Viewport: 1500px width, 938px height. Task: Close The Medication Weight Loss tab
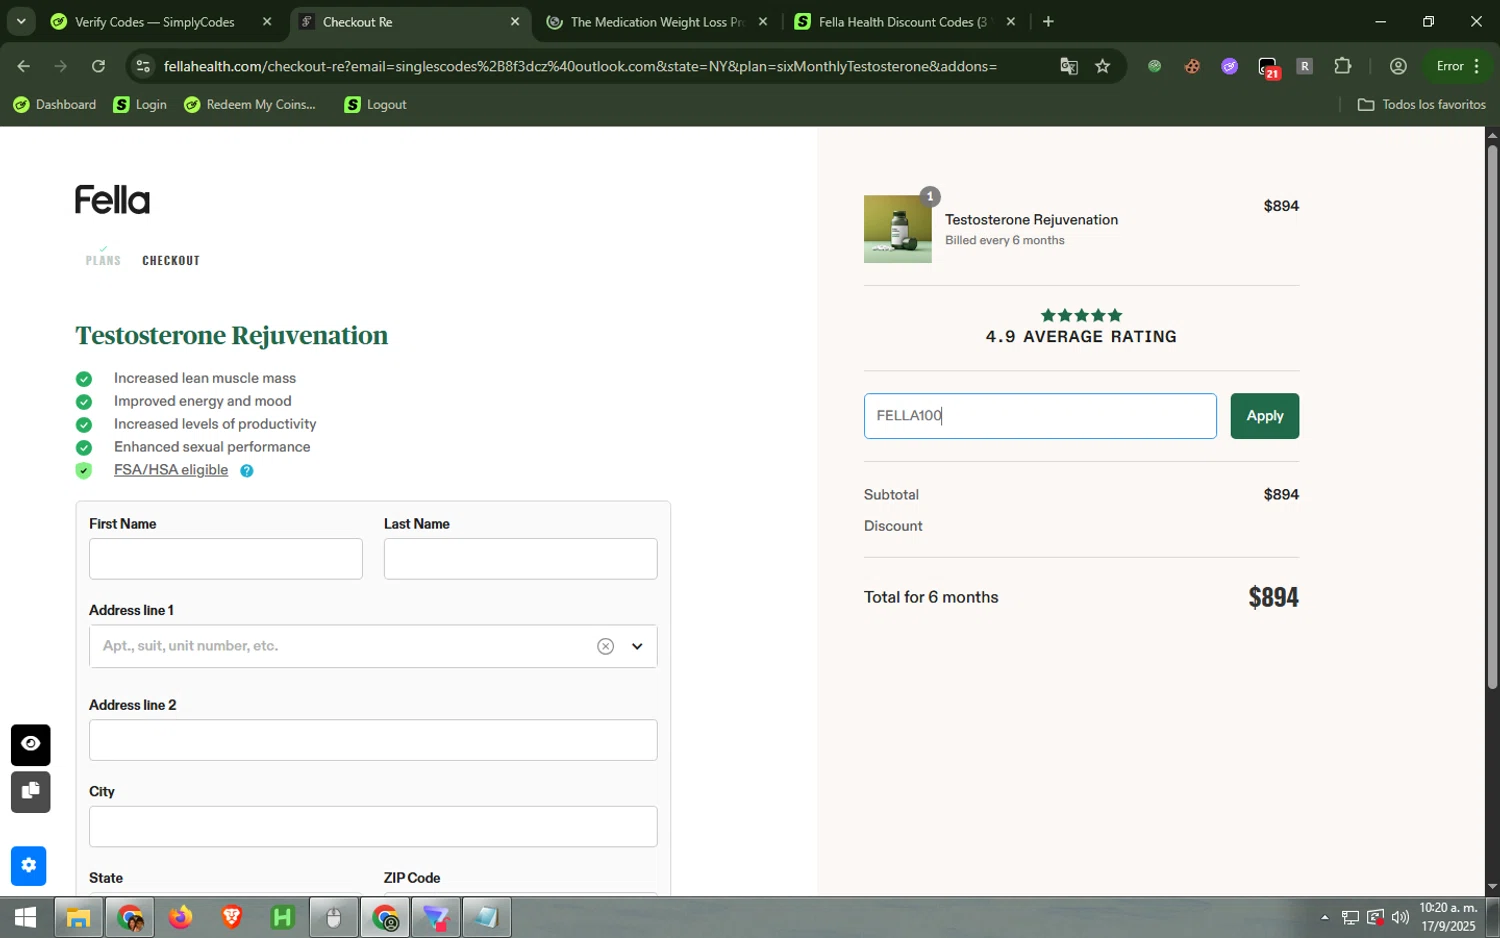pos(763,22)
